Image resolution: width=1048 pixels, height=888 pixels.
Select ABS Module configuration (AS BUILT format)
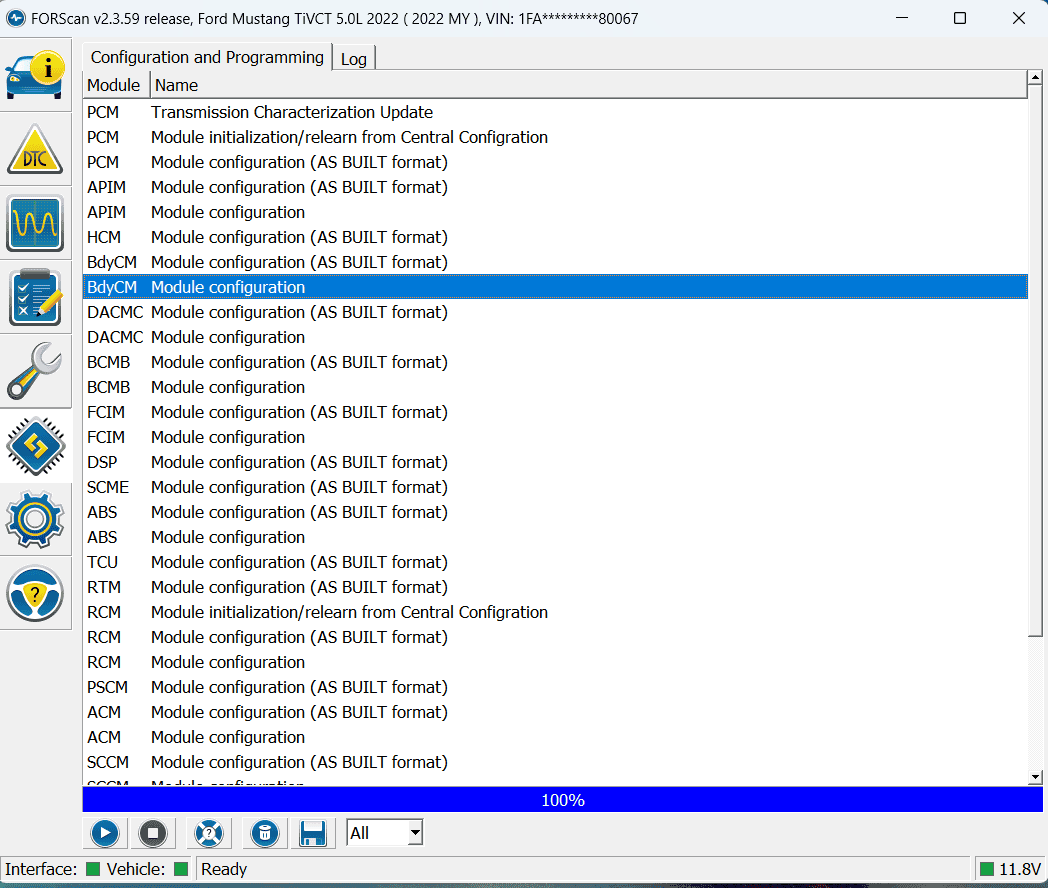coord(555,512)
